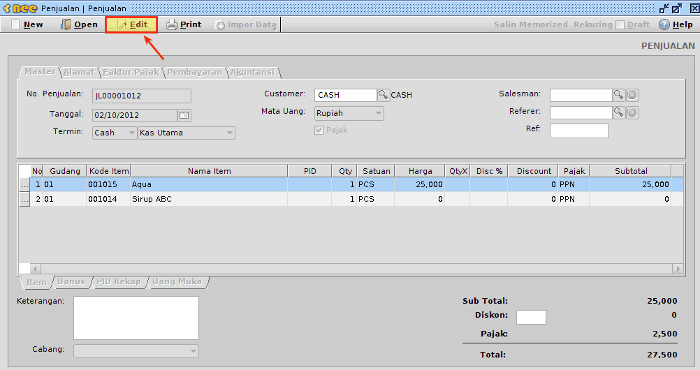
Task: Click the Diskon input field
Action: 531,317
